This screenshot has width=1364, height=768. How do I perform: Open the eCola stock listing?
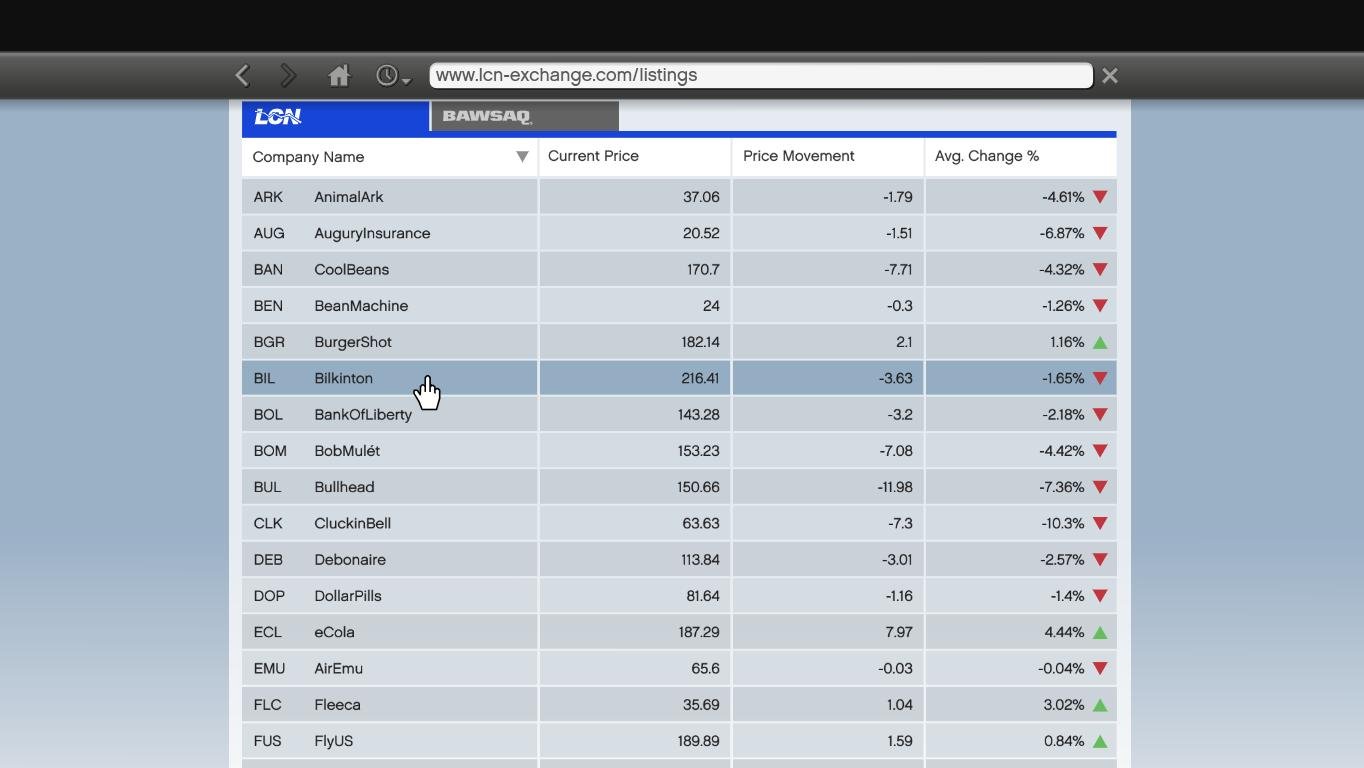[679, 632]
